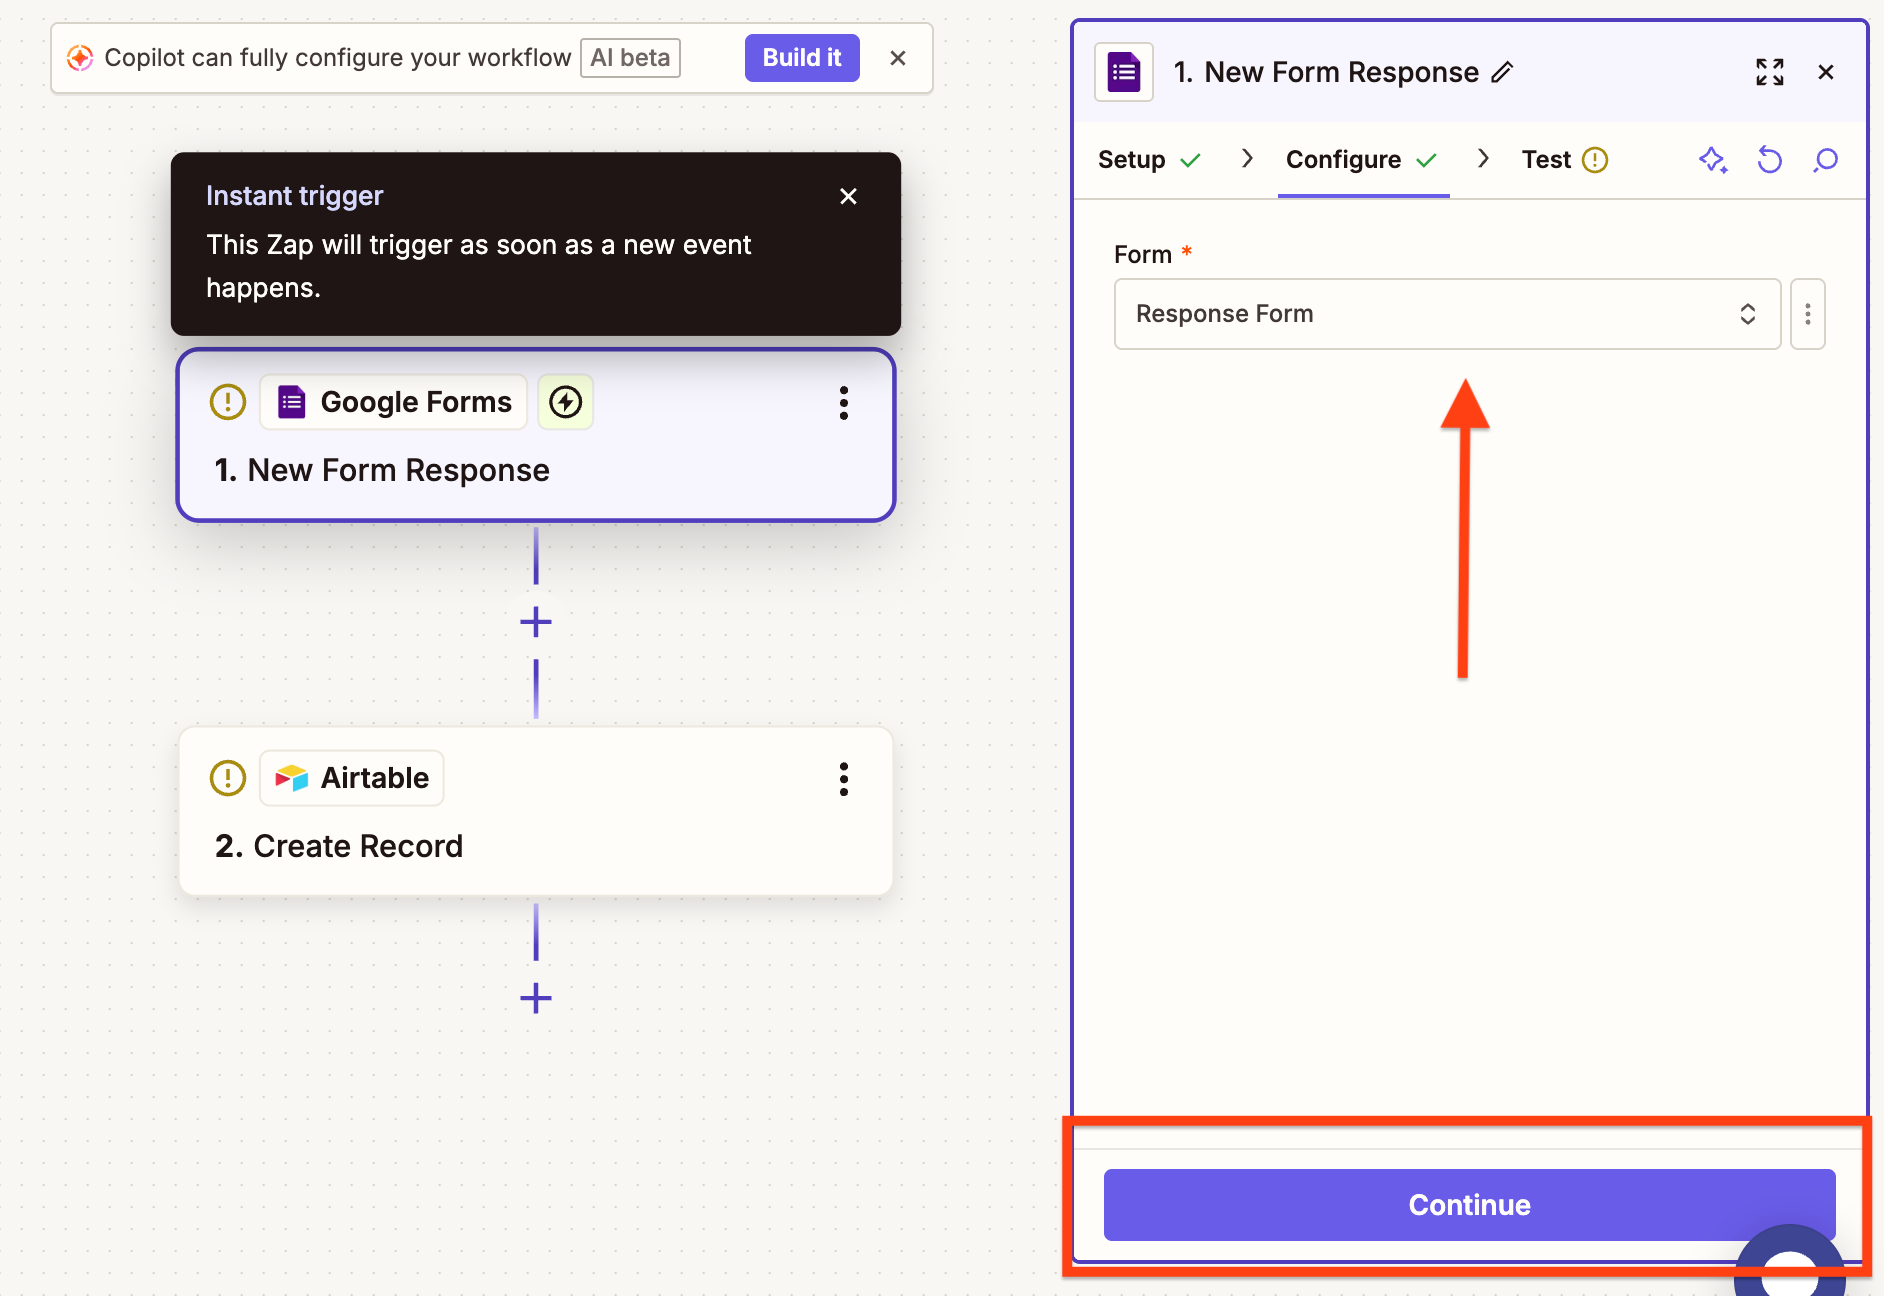
Task: Open the three-dot menu on the Create Record step
Action: (844, 779)
